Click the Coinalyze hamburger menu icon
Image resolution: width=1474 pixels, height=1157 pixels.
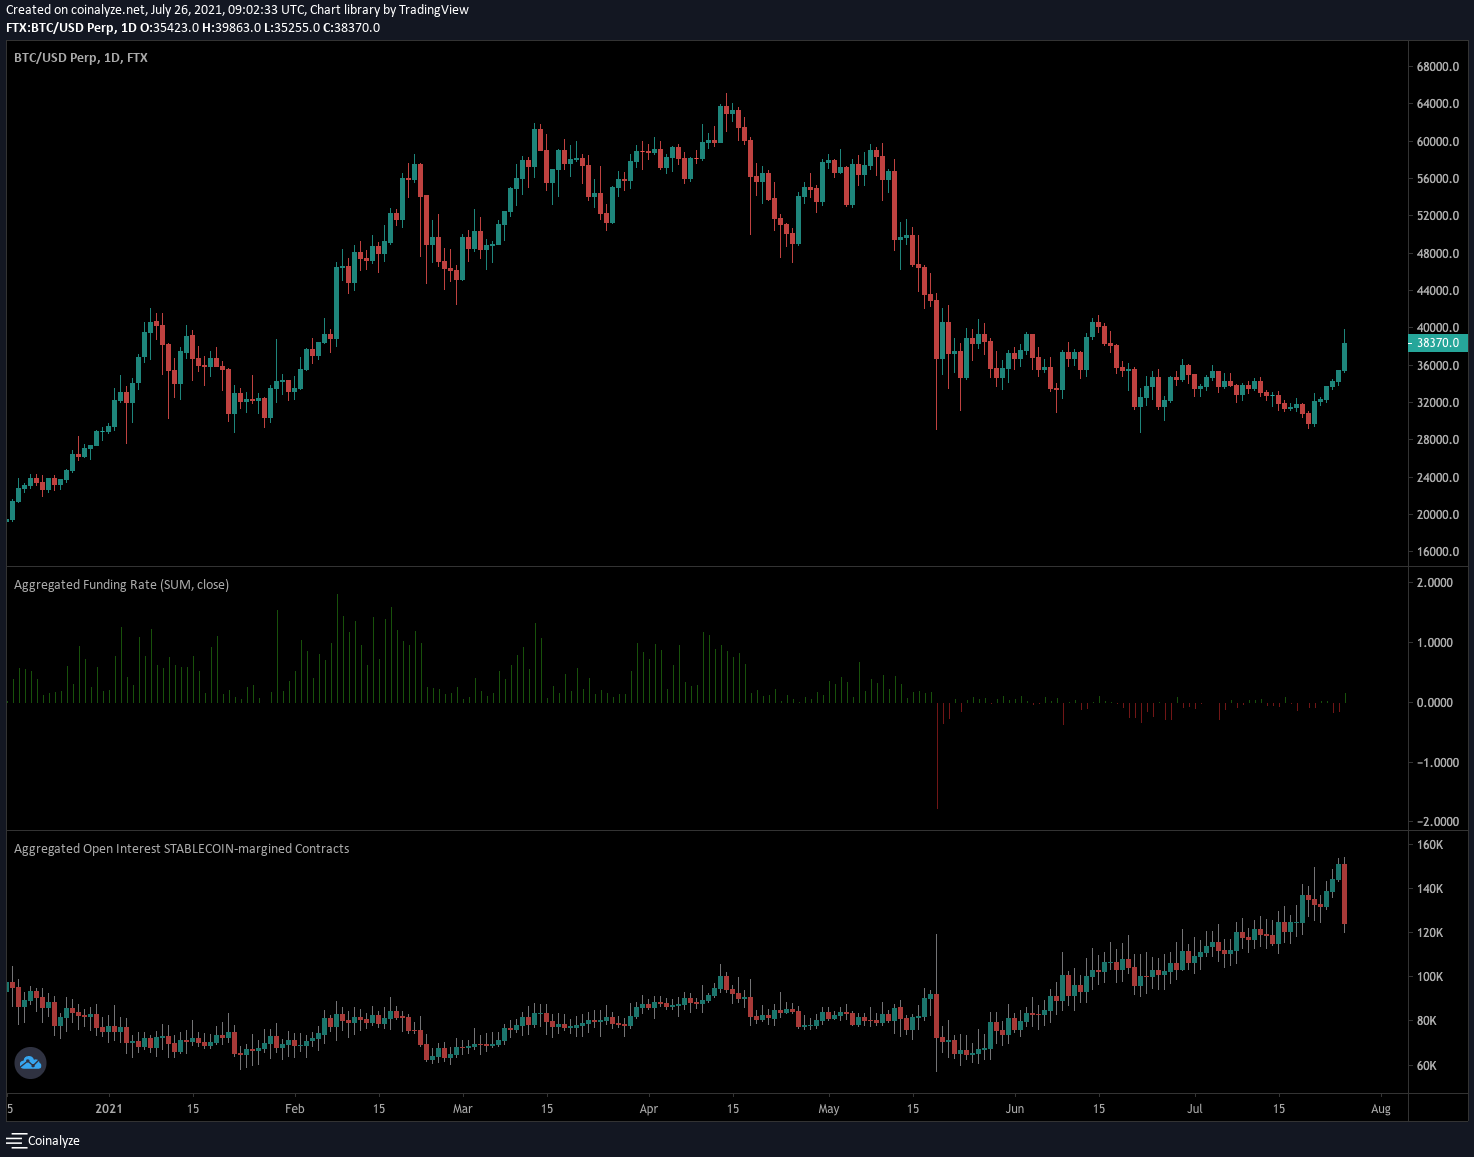point(16,1140)
